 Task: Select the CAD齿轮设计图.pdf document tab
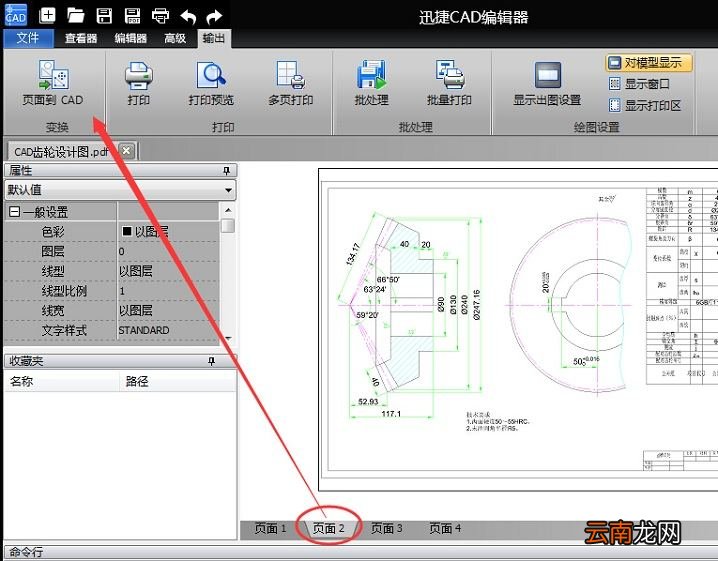tap(61, 152)
